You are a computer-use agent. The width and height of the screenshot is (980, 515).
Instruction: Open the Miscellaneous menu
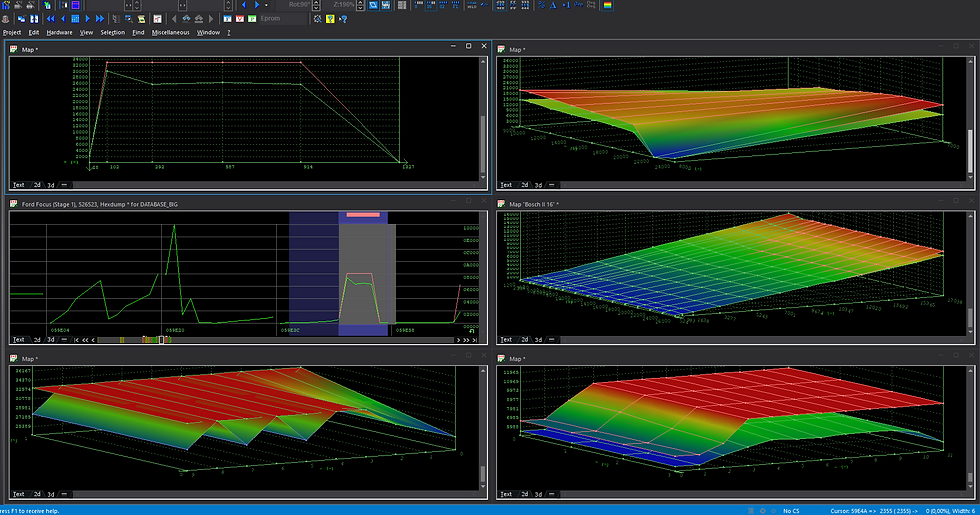pyautogui.click(x=171, y=32)
